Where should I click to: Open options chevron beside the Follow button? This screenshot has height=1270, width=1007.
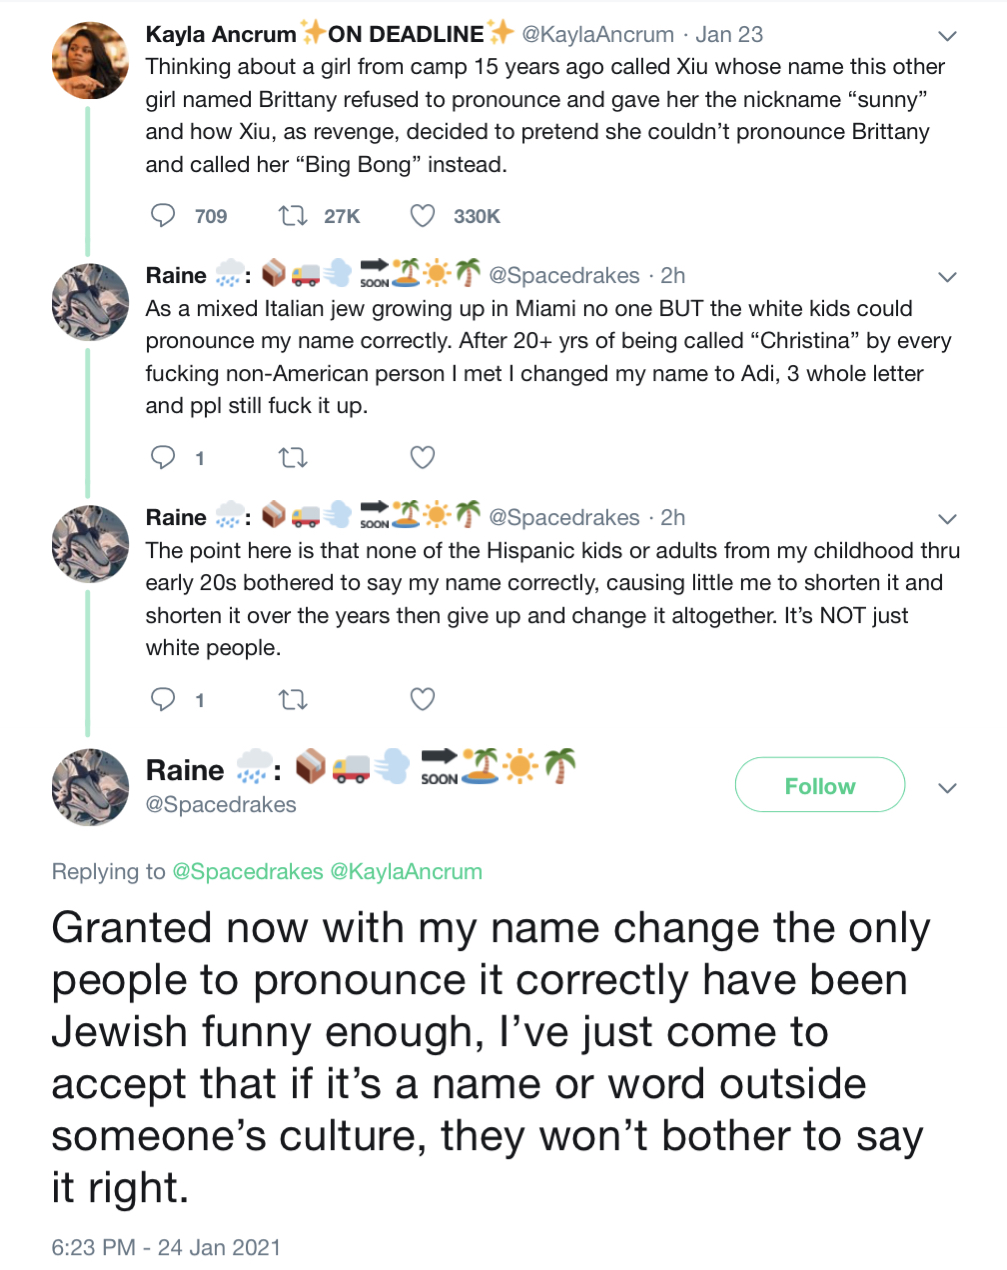pos(947,787)
